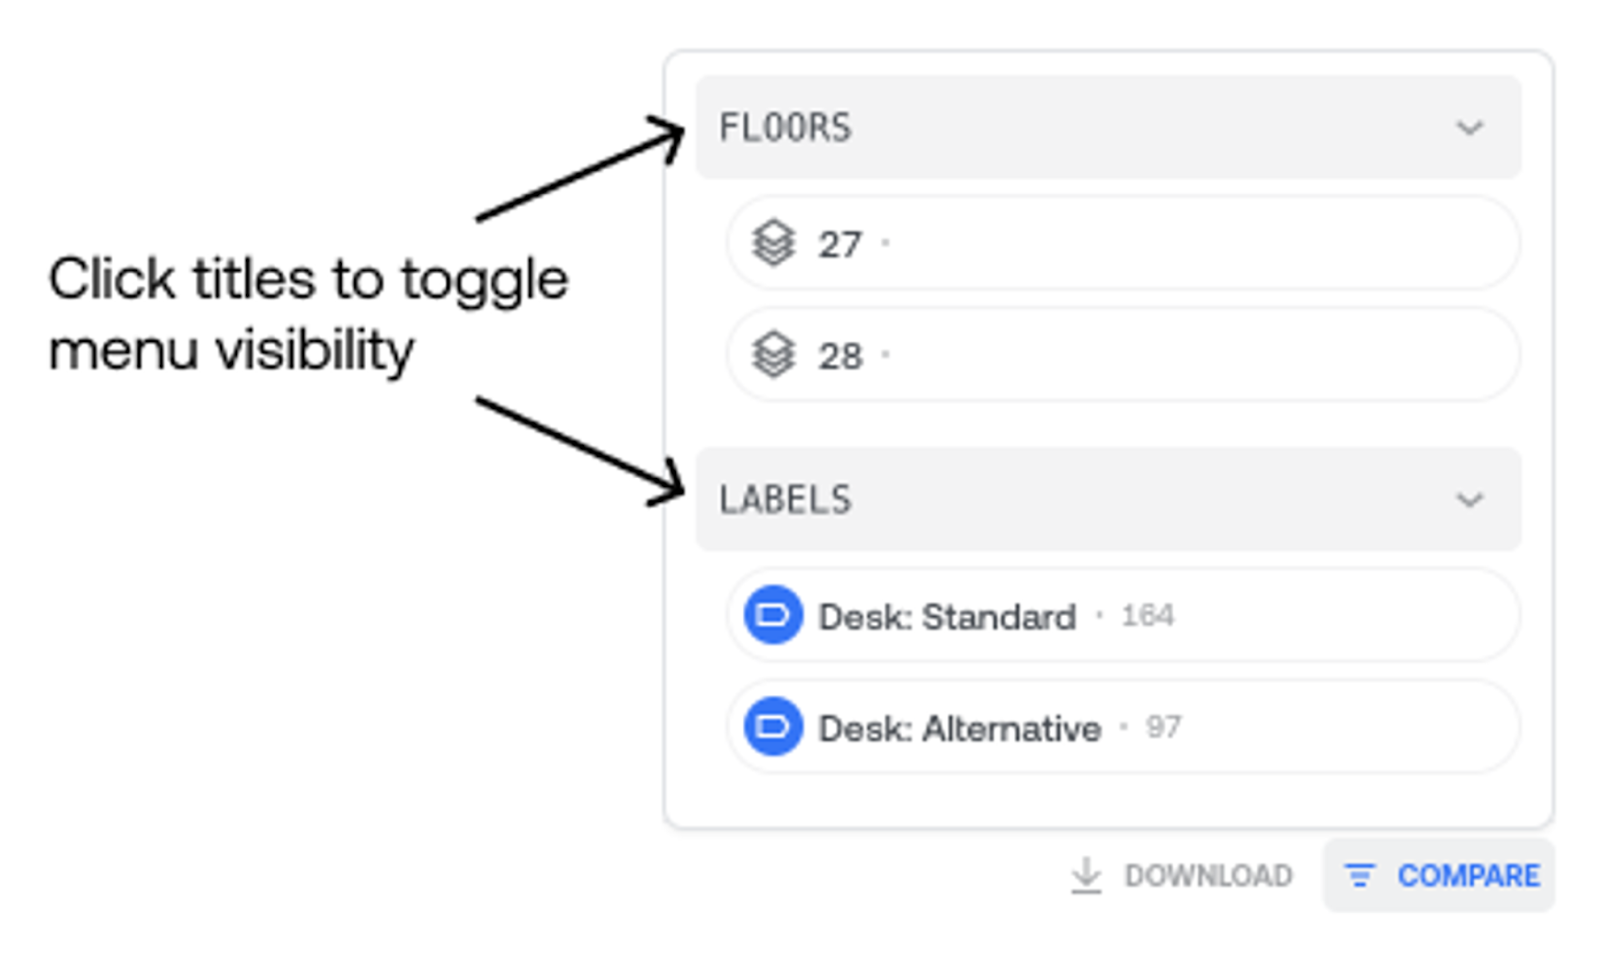Click the 164 count beside Desk: Standard
The image size is (1600, 969).
click(x=1147, y=615)
